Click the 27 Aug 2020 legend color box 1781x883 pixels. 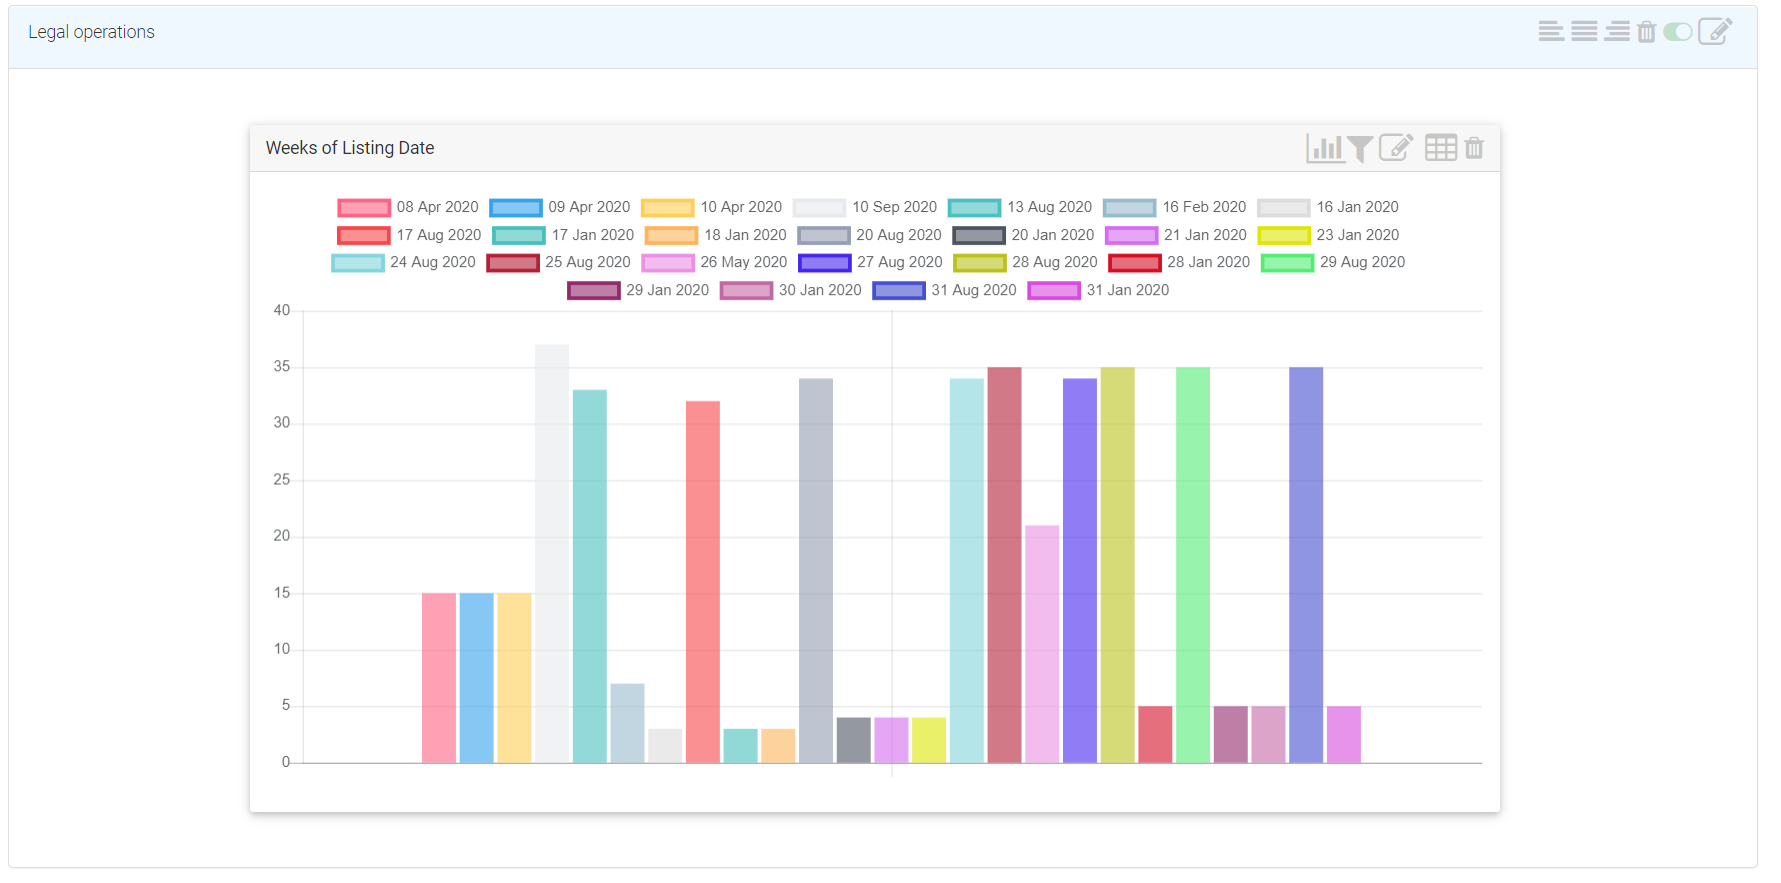[824, 263]
